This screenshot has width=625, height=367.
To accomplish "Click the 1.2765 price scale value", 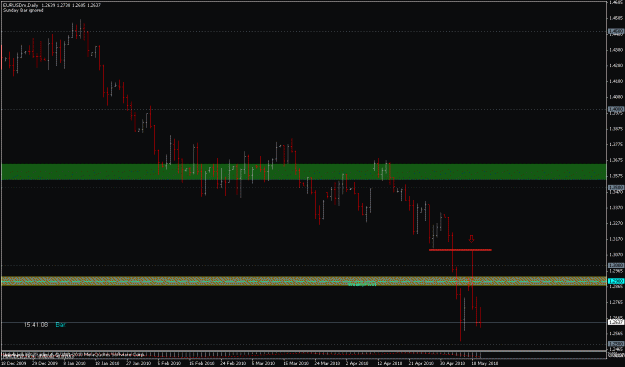I will click(616, 302).
